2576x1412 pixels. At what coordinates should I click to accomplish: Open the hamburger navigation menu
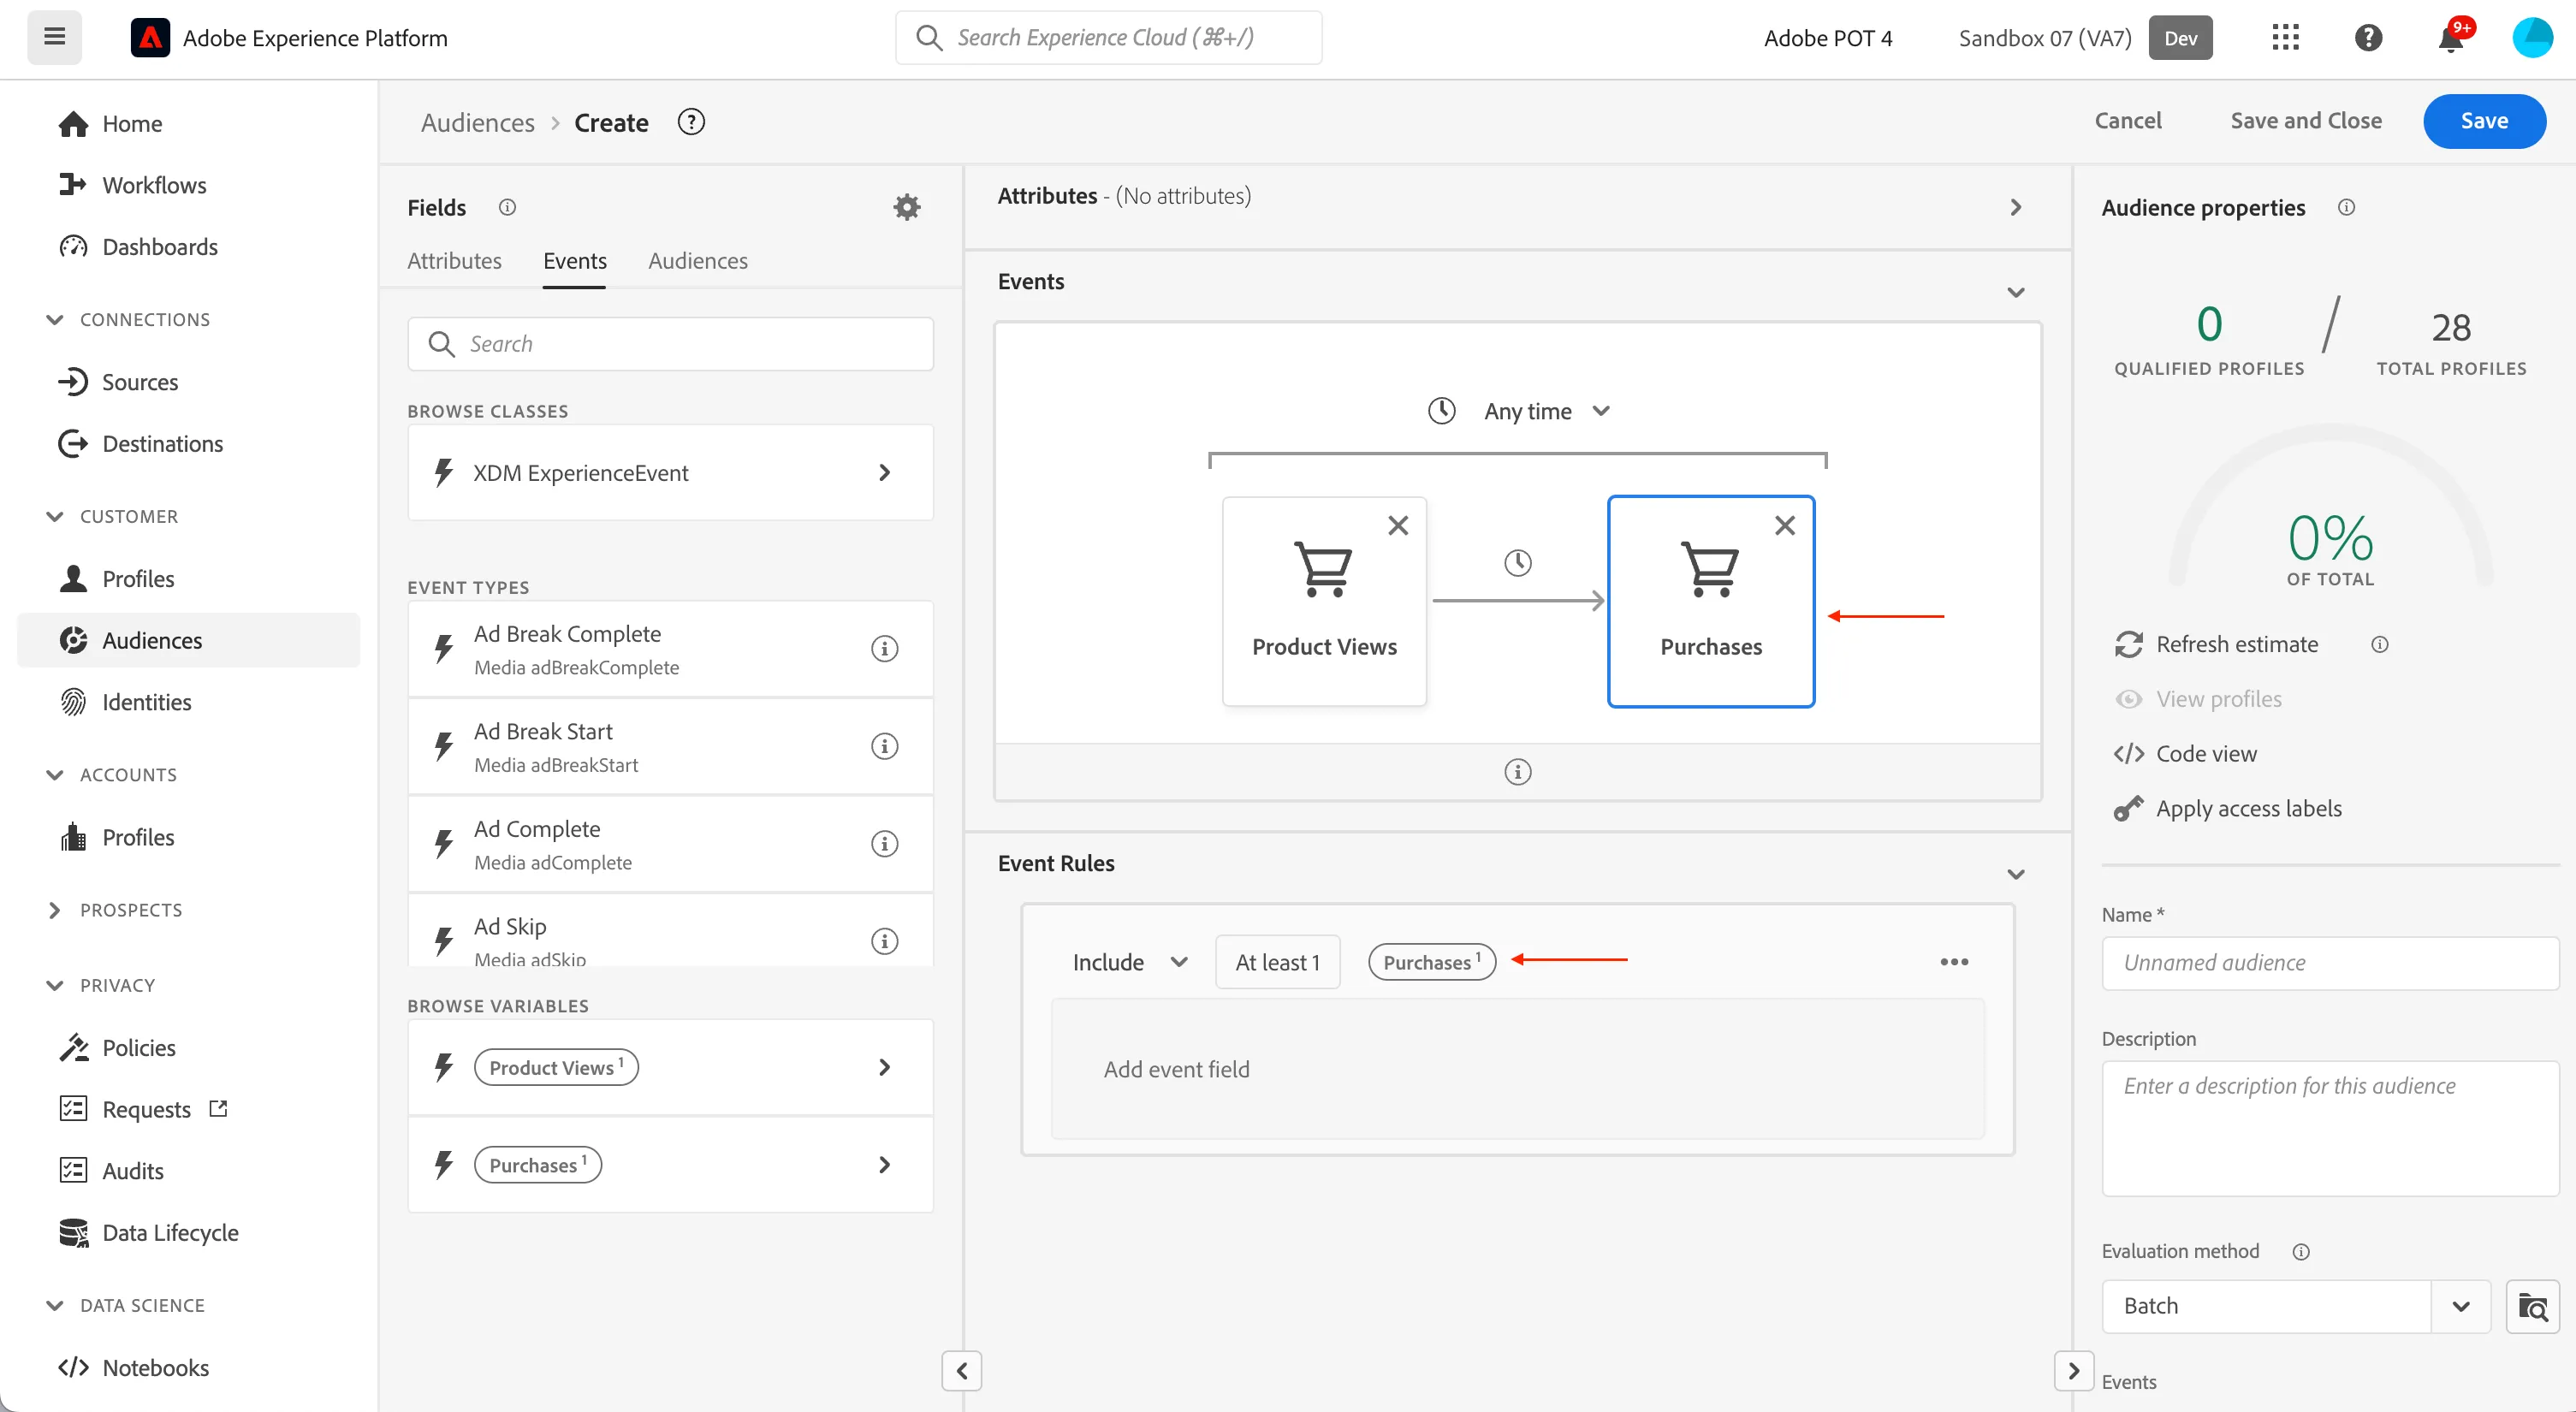point(54,37)
